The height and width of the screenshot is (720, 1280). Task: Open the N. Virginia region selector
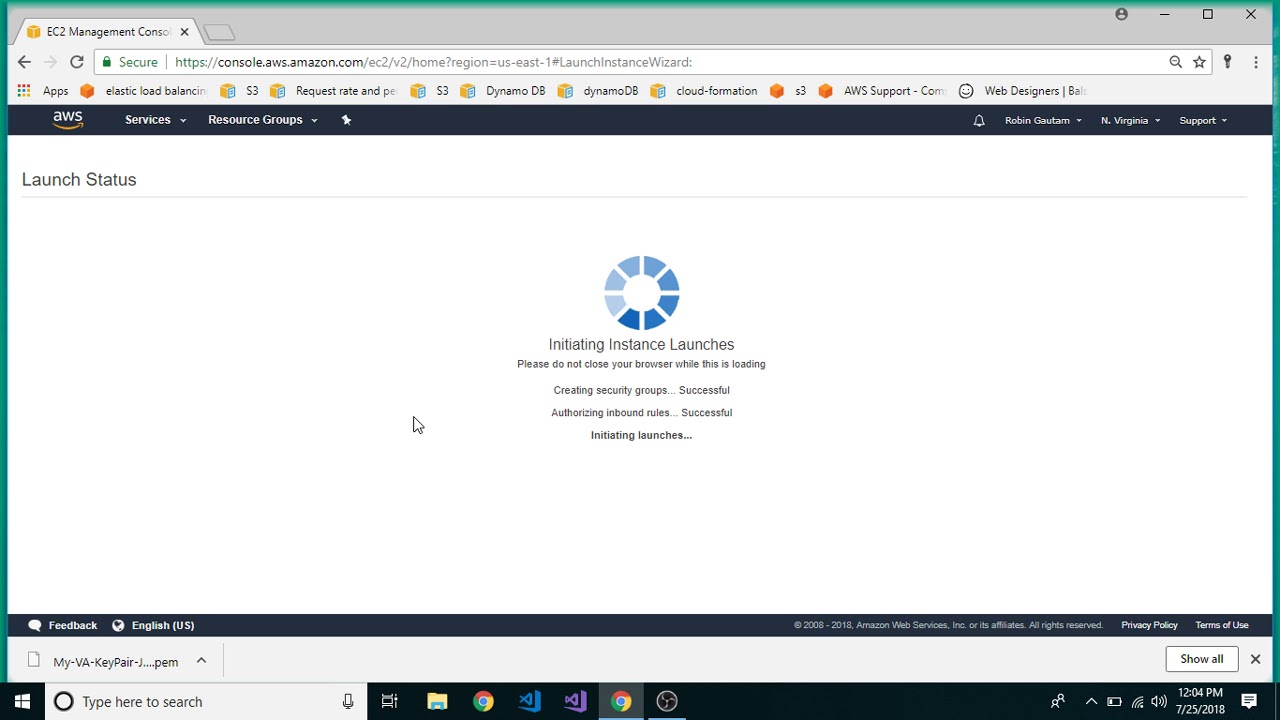1130,120
